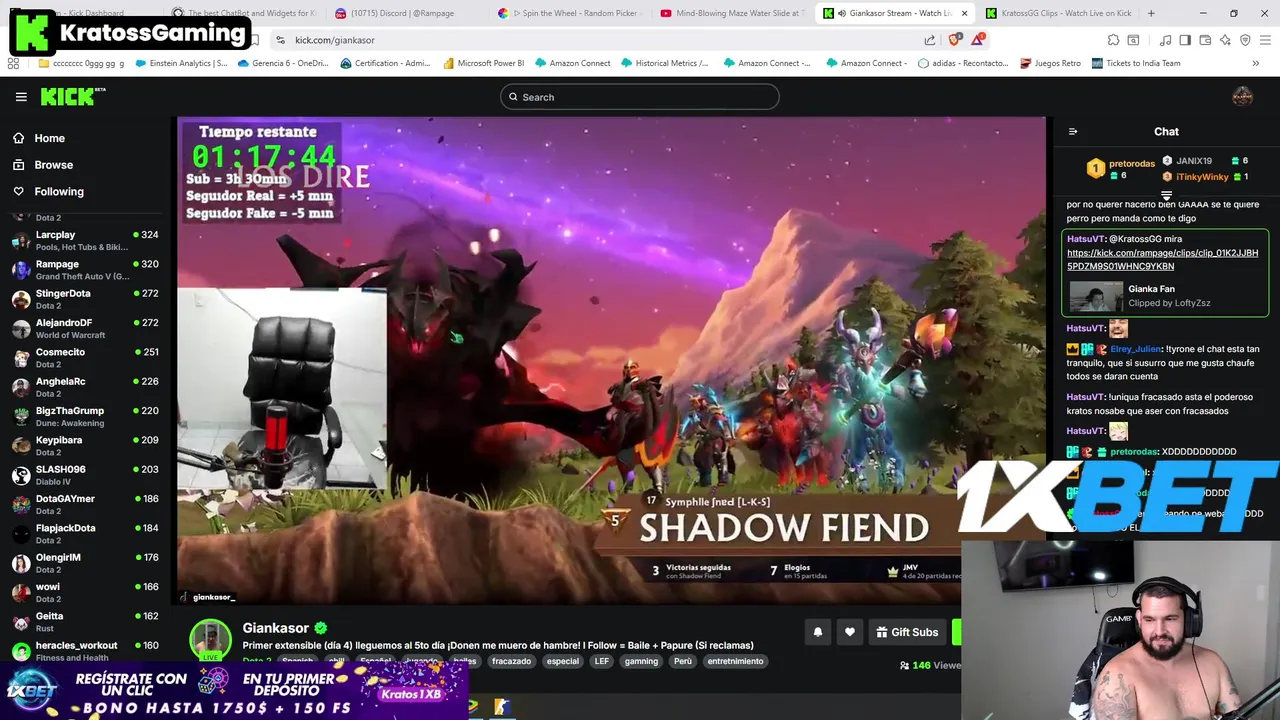Open the browser apps grid icon
Viewport: 1280px width, 720px height.
[13, 63]
